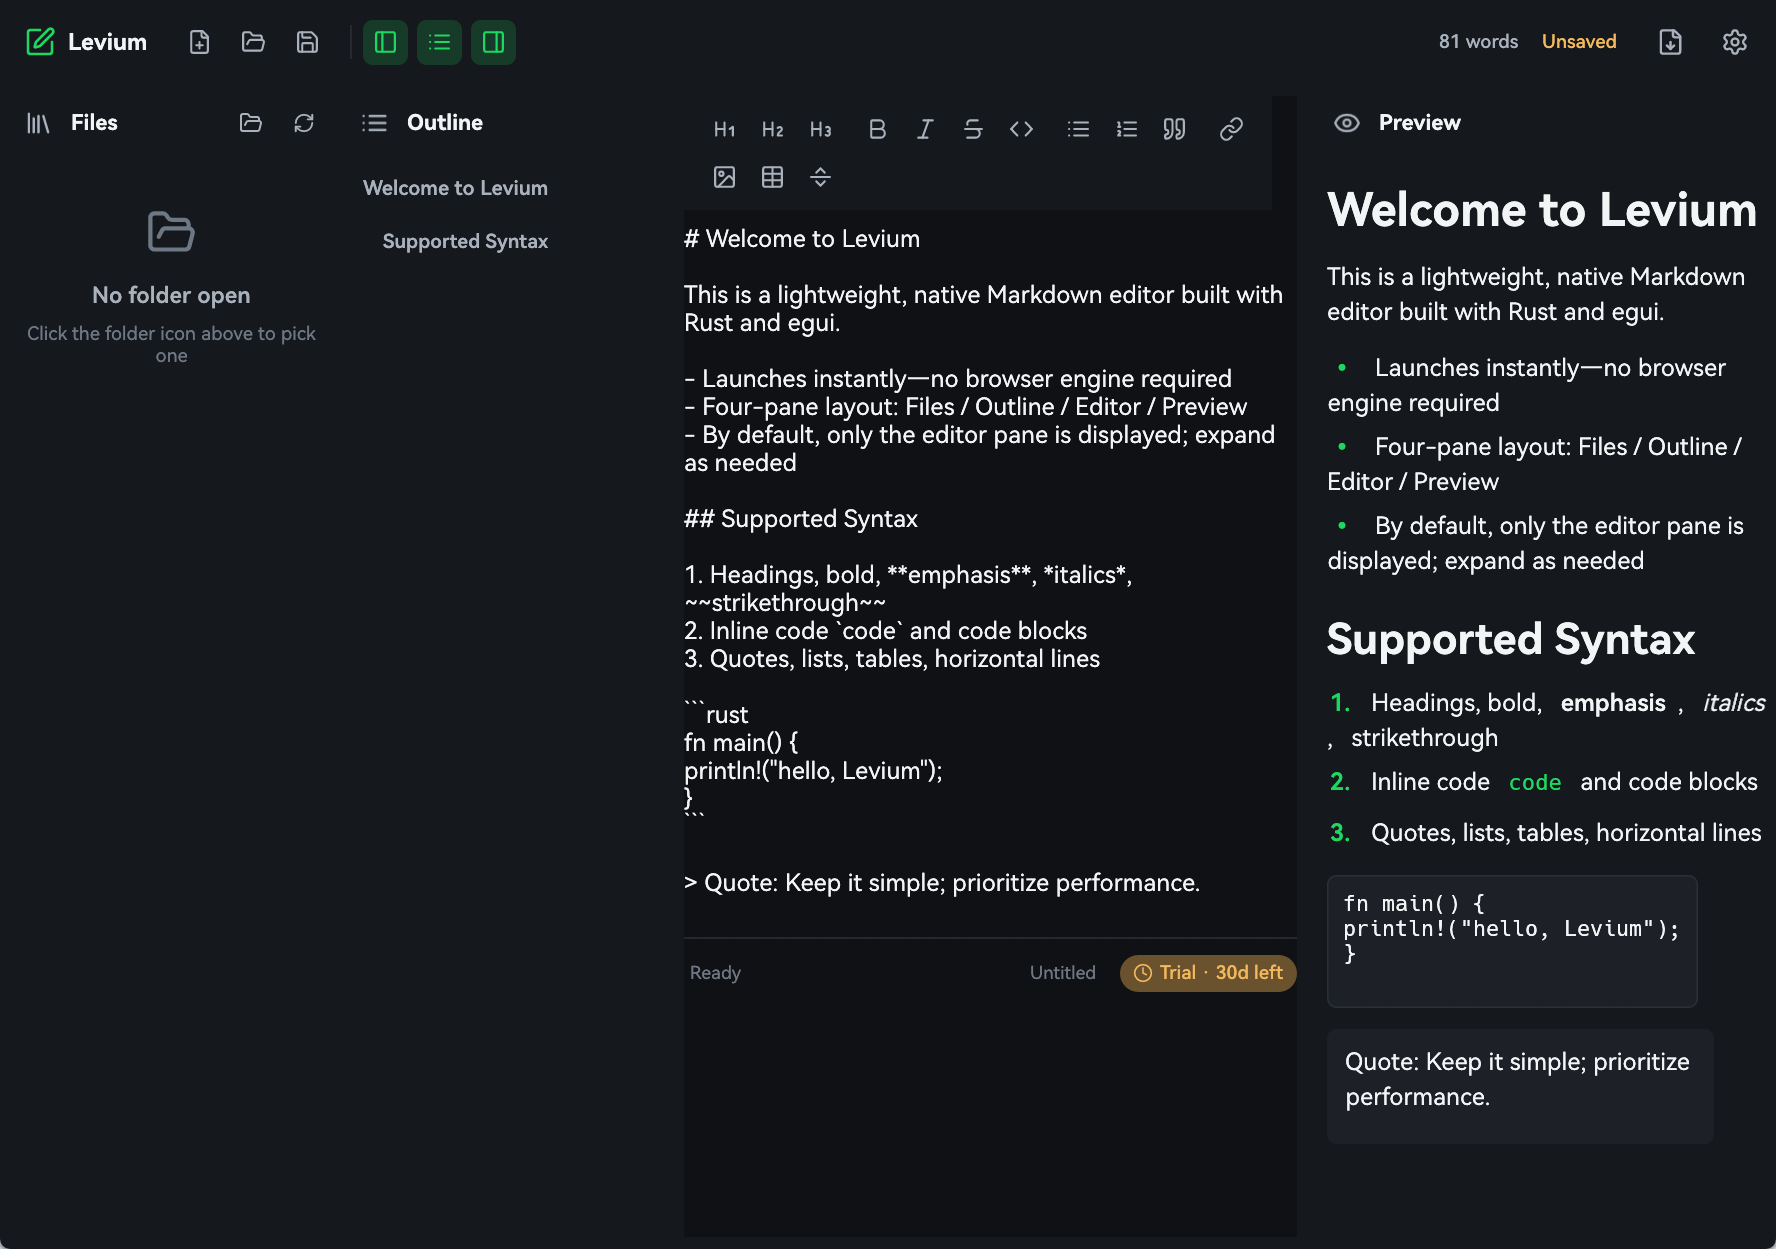This screenshot has width=1776, height=1249.
Task: Click the green inline 'code' in preview
Action: (x=1535, y=783)
